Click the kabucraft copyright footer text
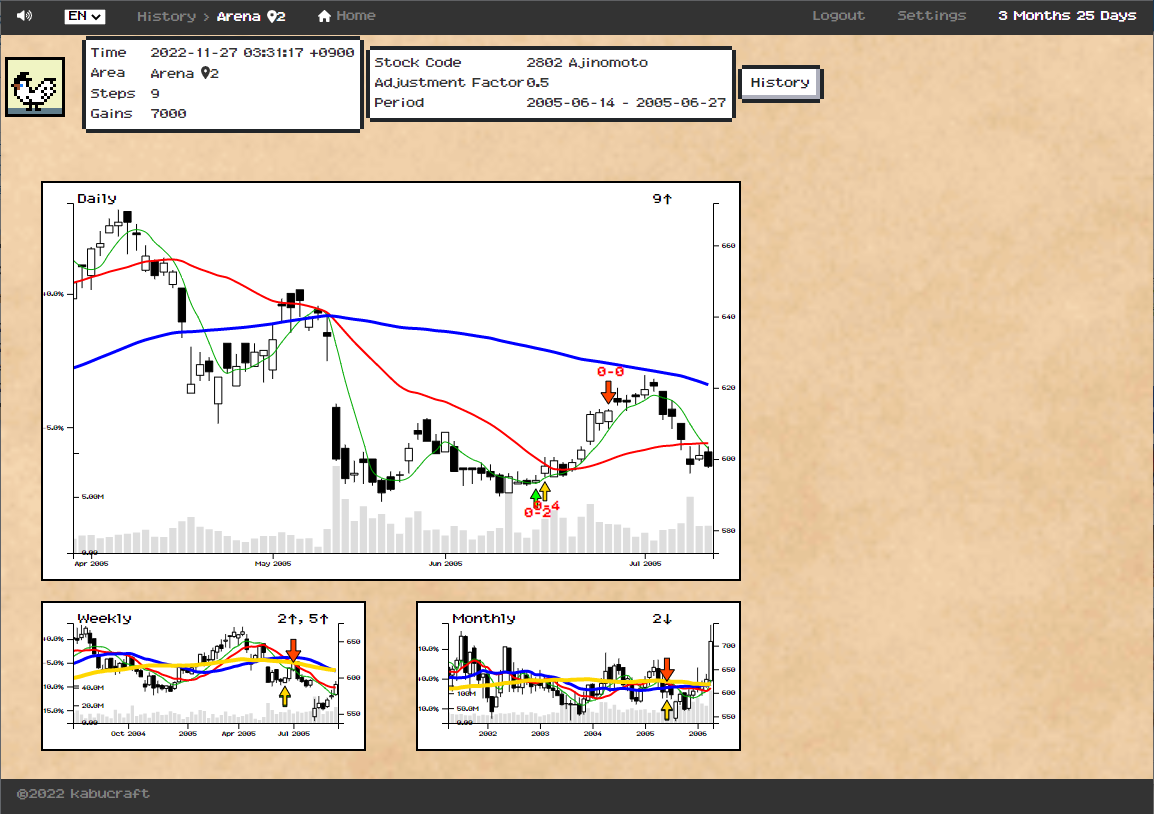The height and width of the screenshot is (814, 1154). pos(83,794)
